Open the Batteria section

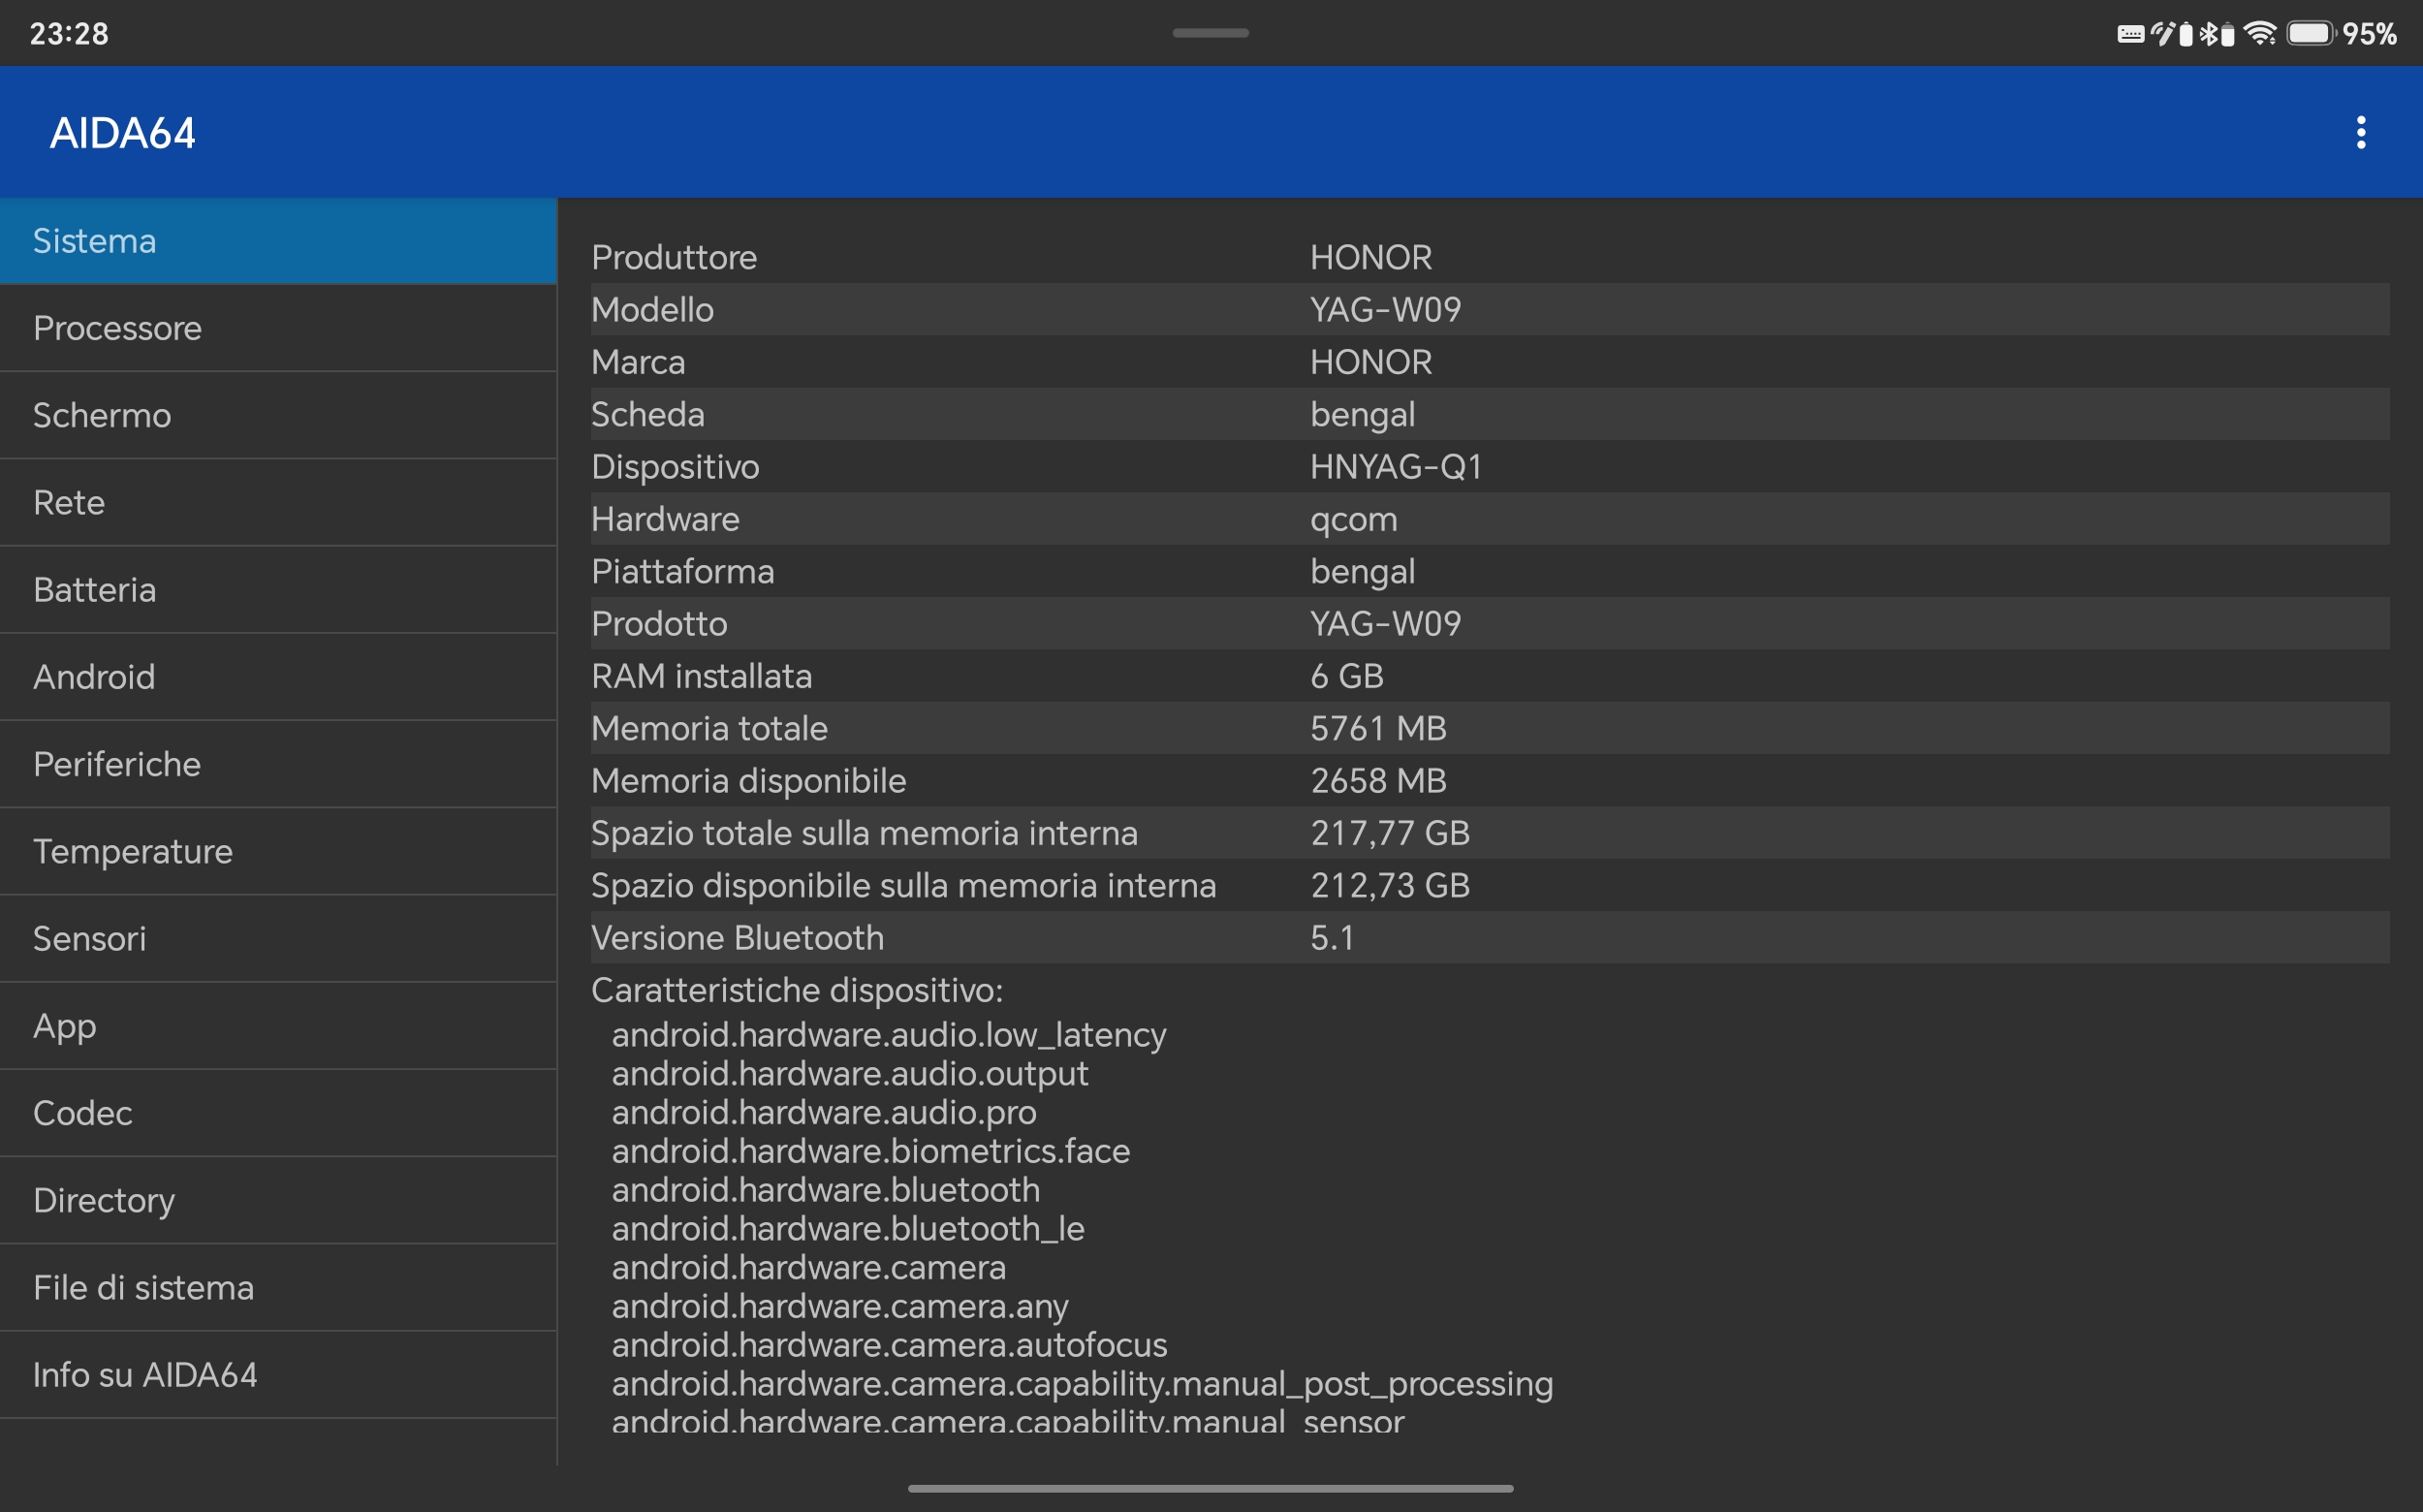(278, 589)
